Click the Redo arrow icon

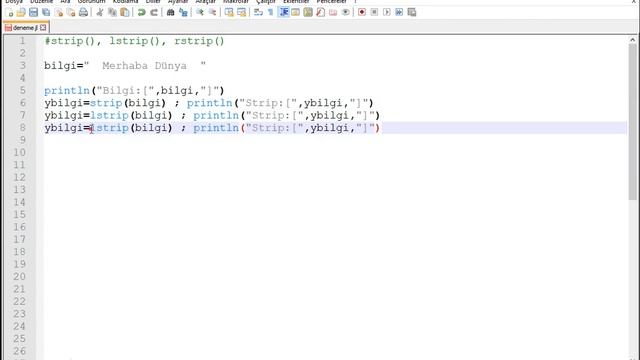154,12
